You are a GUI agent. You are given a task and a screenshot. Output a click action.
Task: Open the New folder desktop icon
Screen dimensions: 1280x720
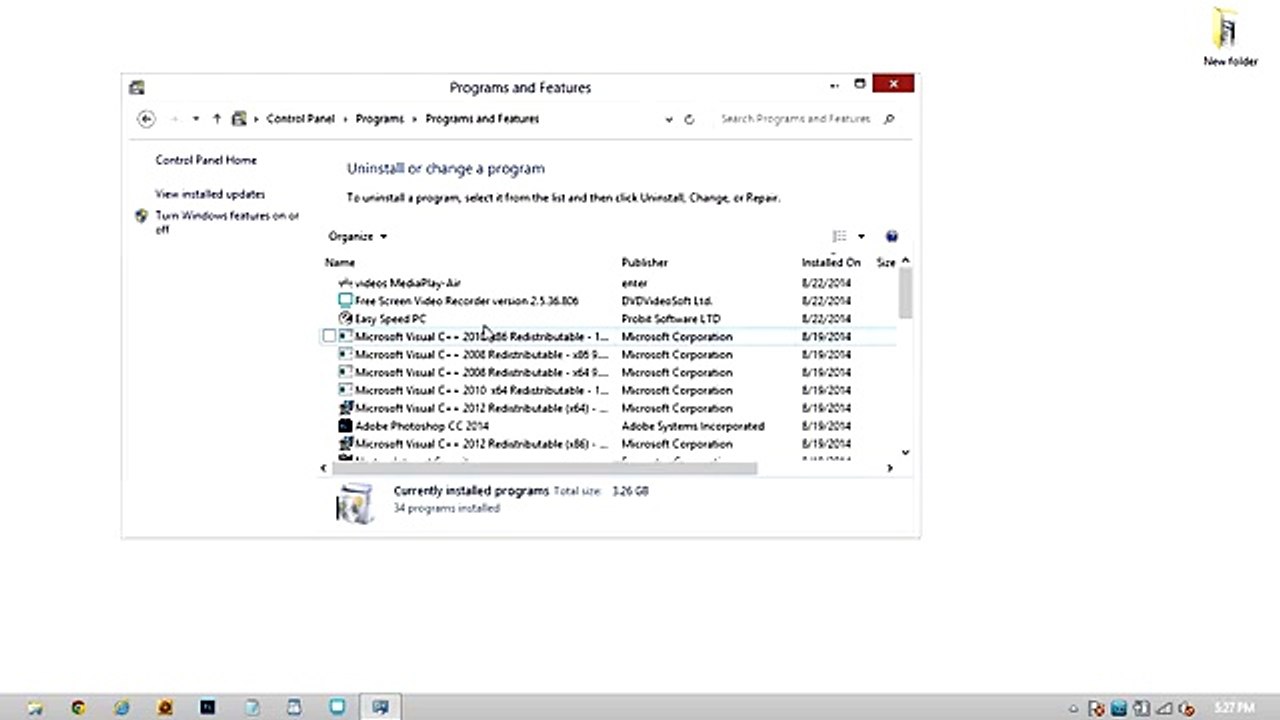[x=1229, y=37]
